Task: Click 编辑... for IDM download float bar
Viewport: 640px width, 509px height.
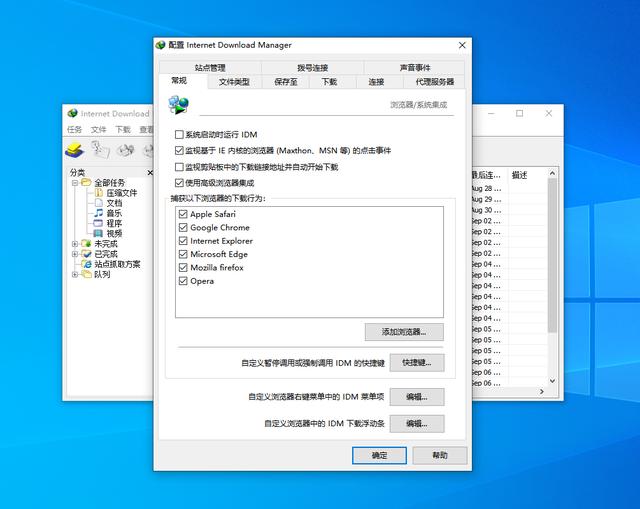Action: pos(417,424)
